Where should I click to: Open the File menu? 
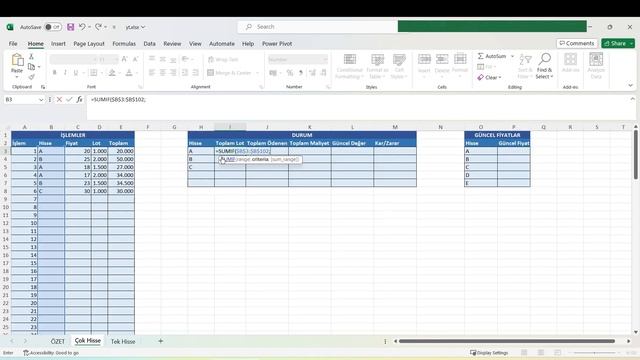click(x=13, y=44)
